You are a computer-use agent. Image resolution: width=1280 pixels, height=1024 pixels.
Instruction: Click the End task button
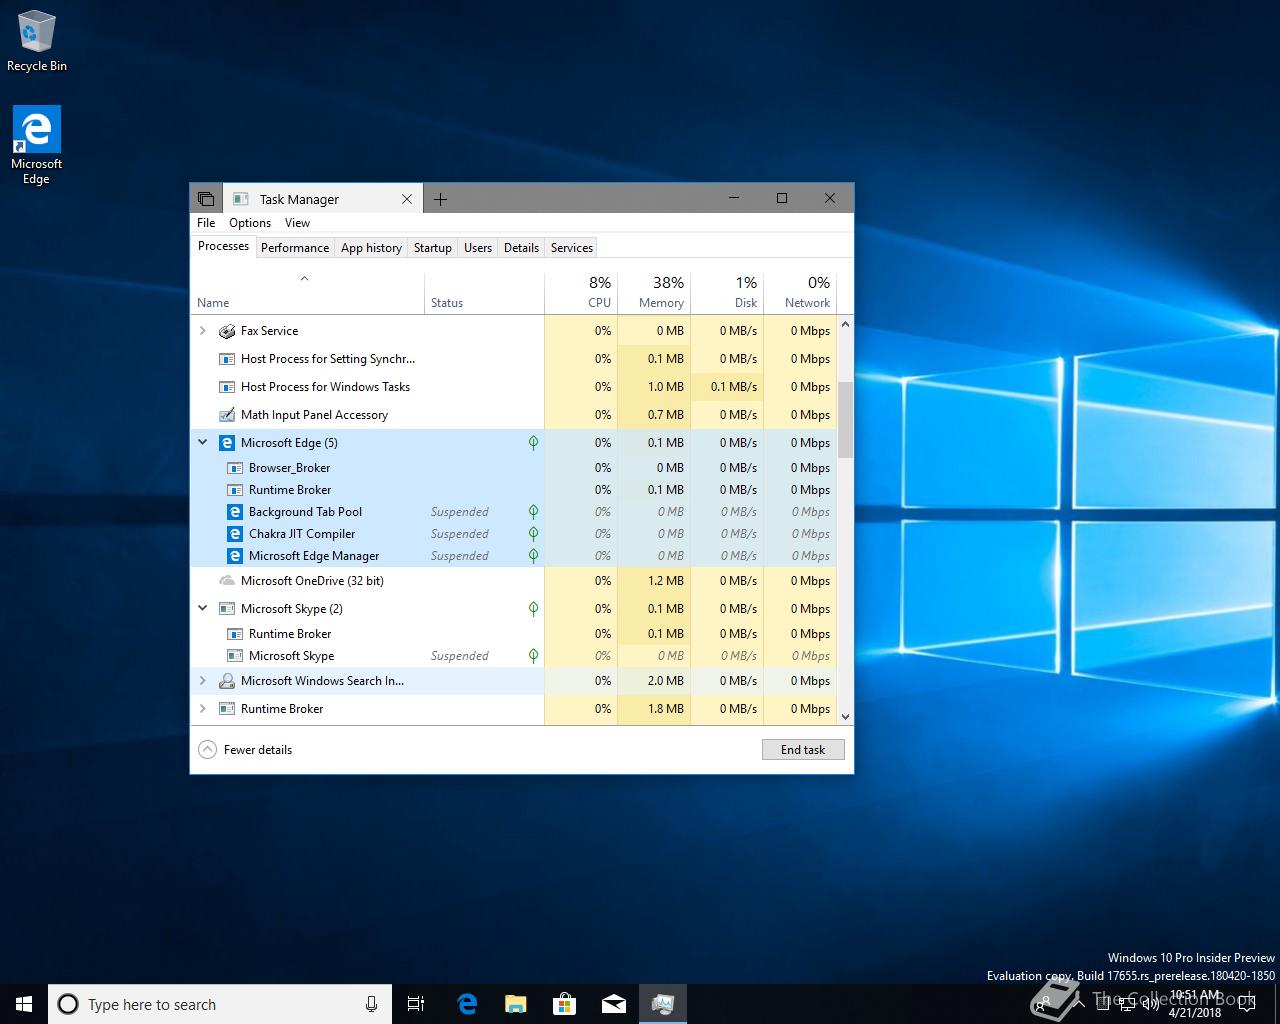(803, 749)
